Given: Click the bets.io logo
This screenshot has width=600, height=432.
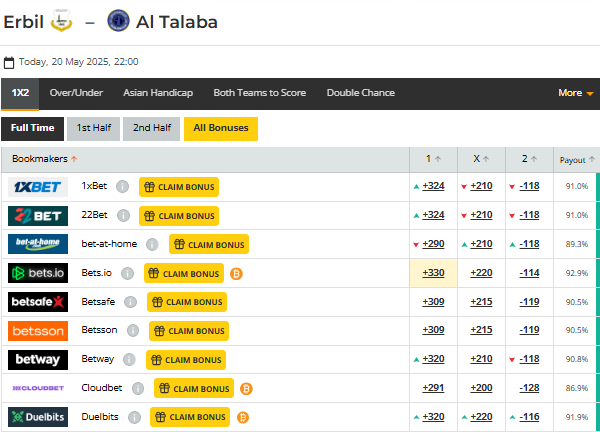Looking at the screenshot, I should [x=38, y=273].
